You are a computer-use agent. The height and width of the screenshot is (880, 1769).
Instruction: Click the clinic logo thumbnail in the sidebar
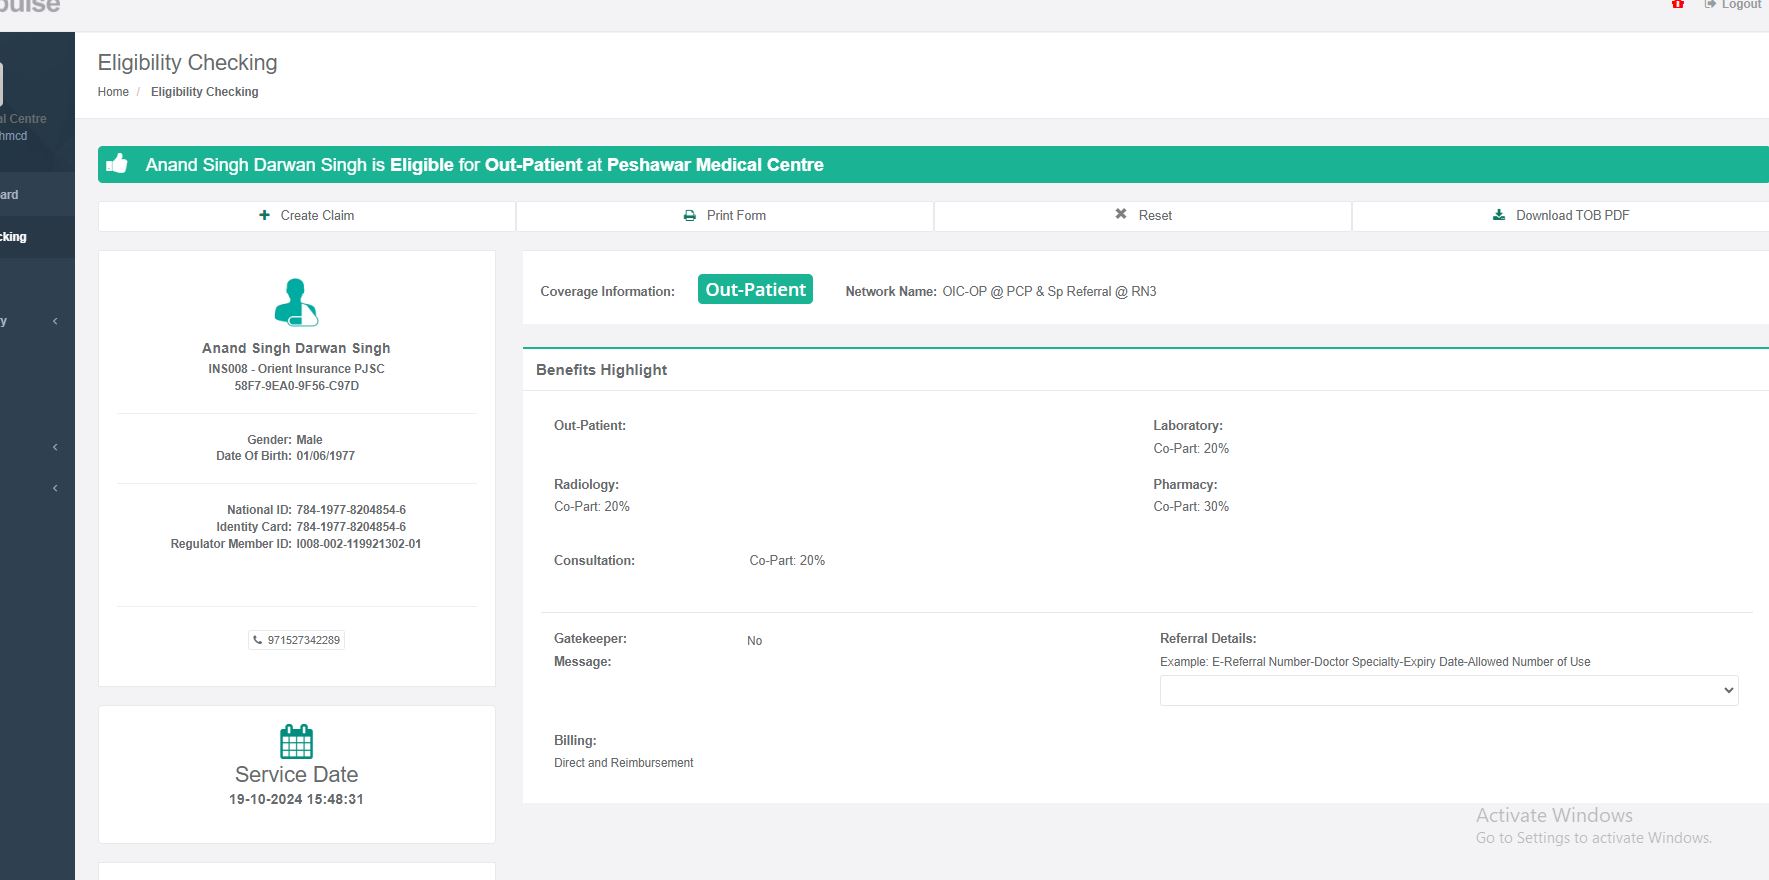tap(2, 84)
